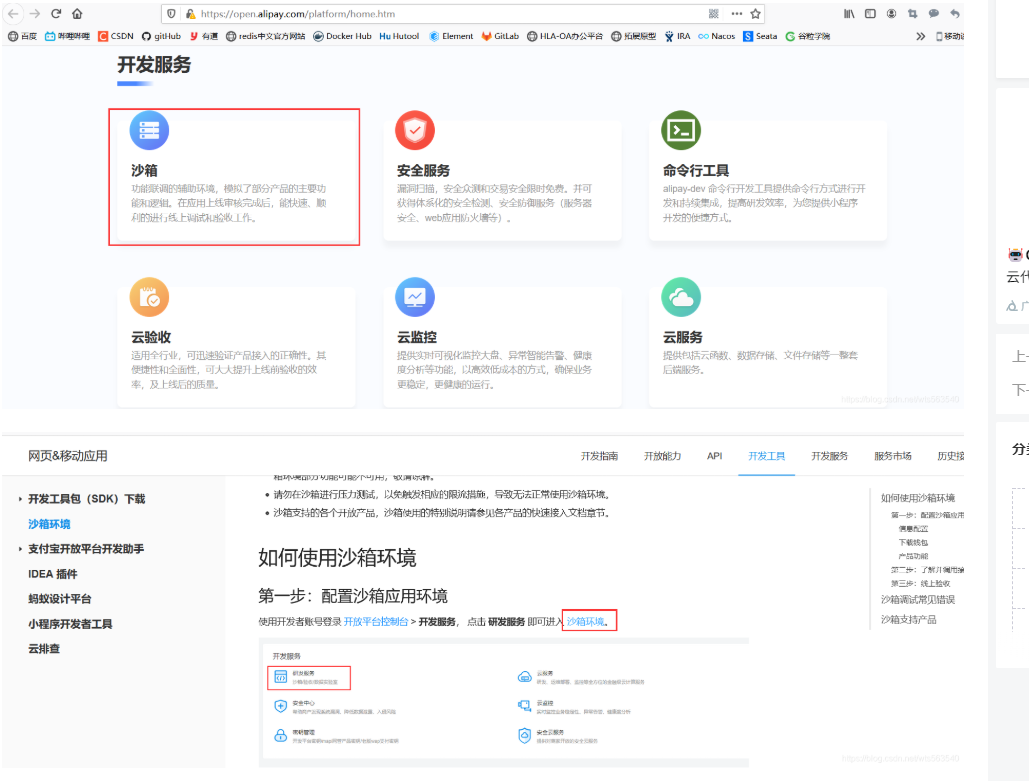Viewport: 1029px width, 781px height.
Task: Click the crop screenshot toolbar icon
Action: click(x=912, y=13)
